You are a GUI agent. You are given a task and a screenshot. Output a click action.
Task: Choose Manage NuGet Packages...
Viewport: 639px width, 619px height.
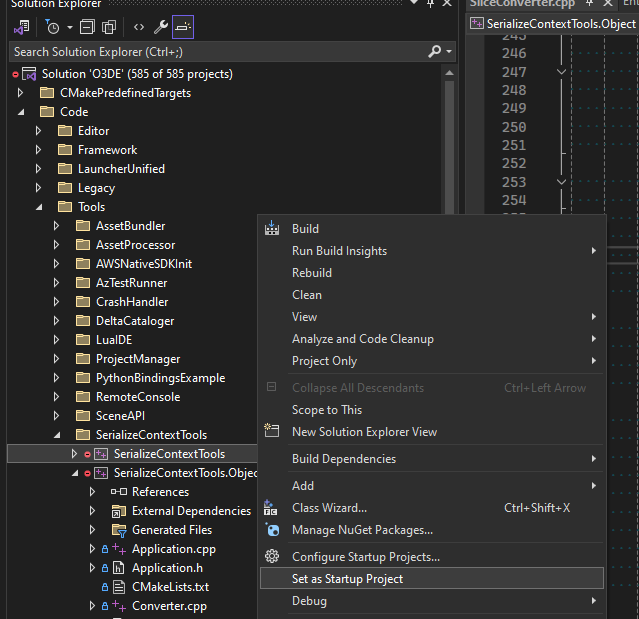pos(432,530)
